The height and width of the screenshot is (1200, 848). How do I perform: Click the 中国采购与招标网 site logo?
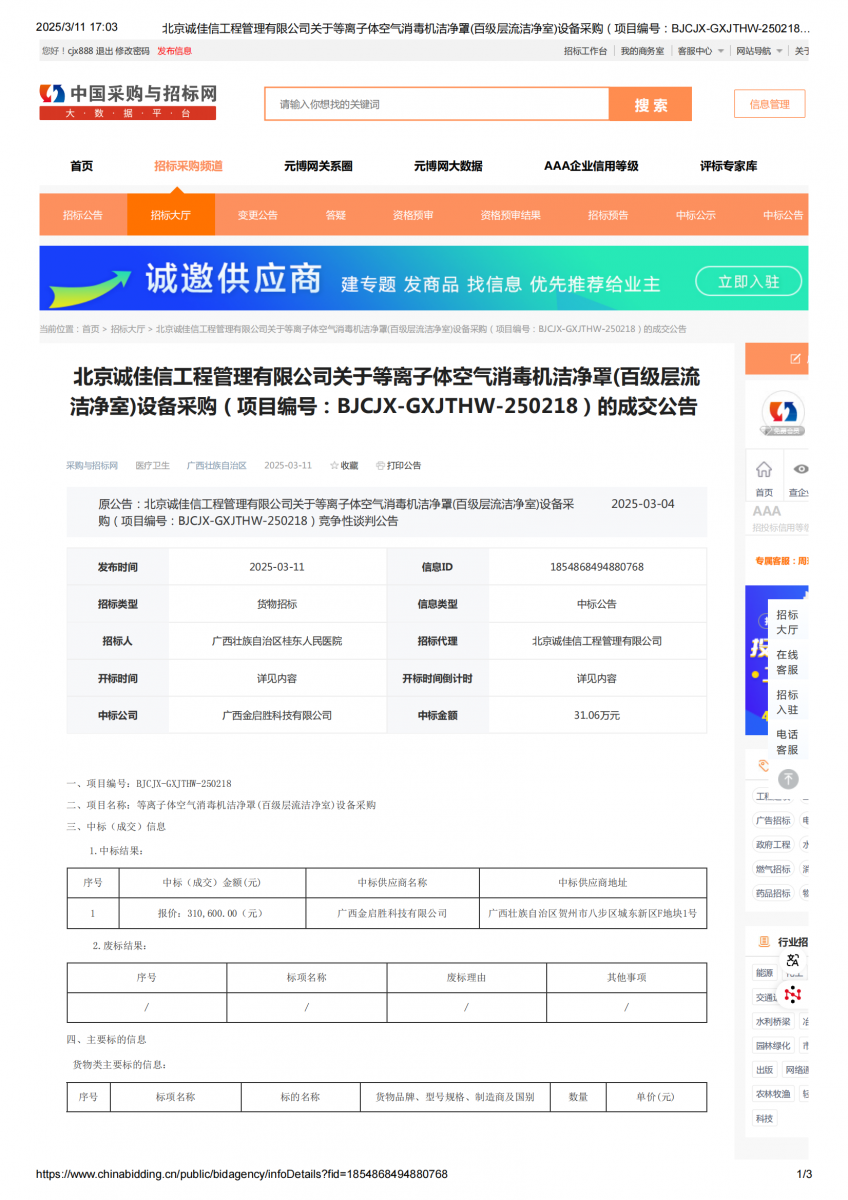coord(128,102)
